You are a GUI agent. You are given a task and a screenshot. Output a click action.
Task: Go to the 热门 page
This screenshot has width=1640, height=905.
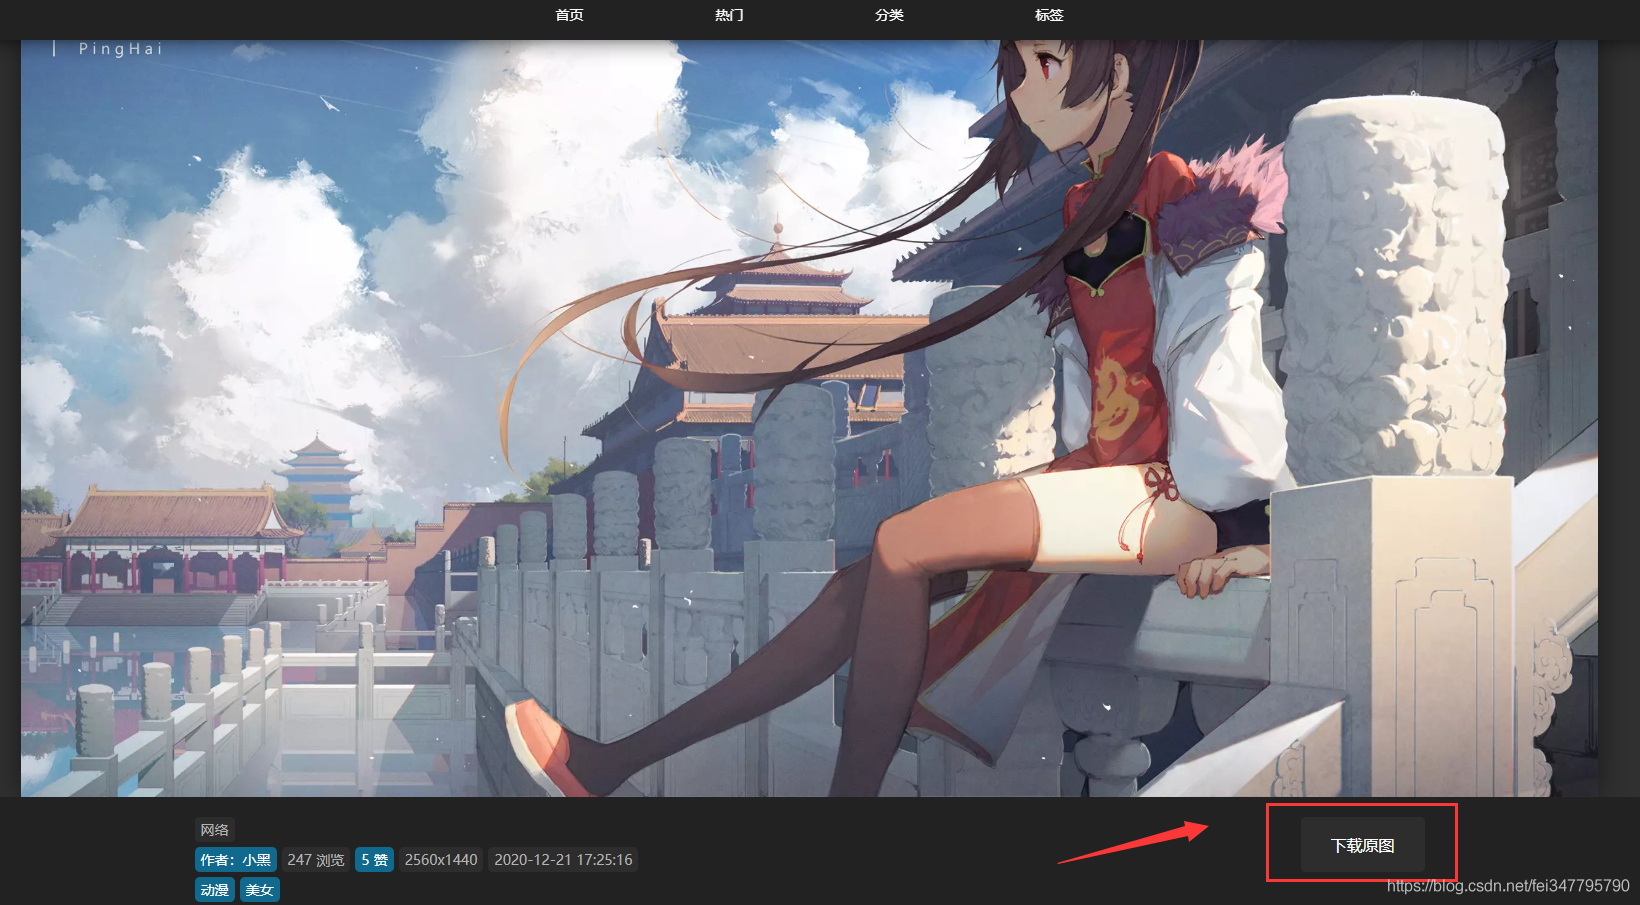(x=729, y=15)
